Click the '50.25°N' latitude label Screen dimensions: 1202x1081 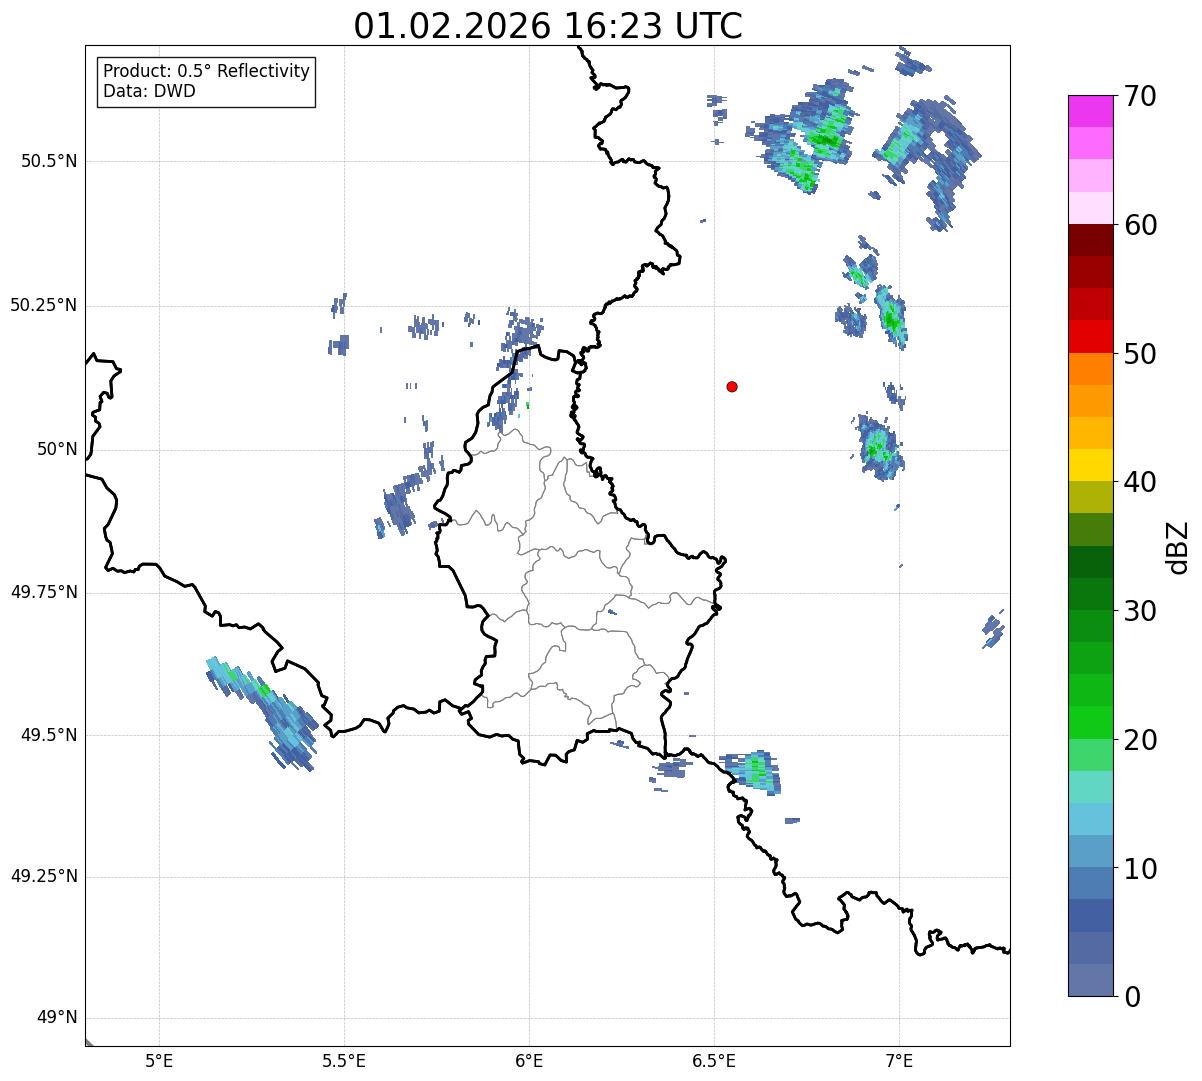tap(43, 305)
